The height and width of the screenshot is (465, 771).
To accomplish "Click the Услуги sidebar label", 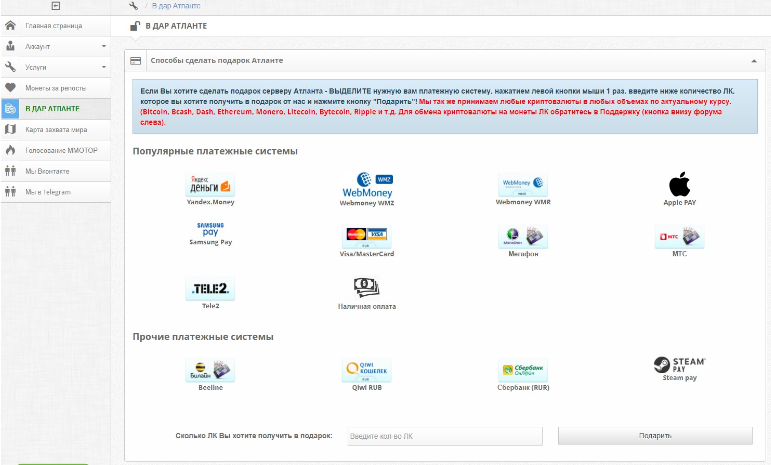I will (35, 67).
